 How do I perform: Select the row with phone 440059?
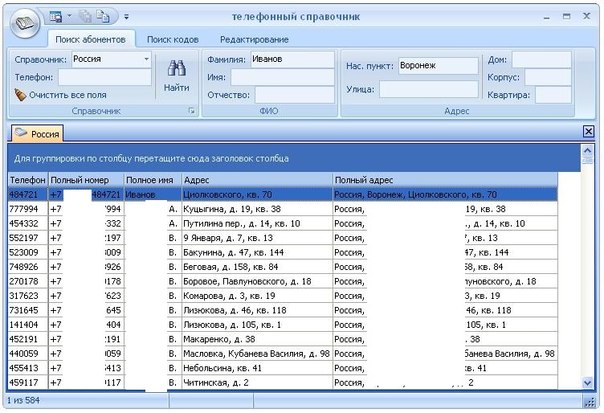click(282, 354)
